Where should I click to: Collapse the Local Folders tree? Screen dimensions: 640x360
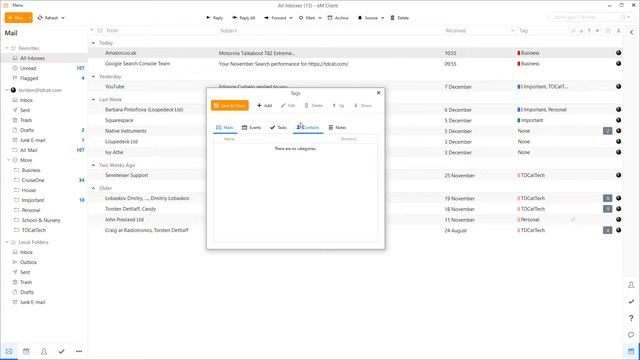point(7,242)
